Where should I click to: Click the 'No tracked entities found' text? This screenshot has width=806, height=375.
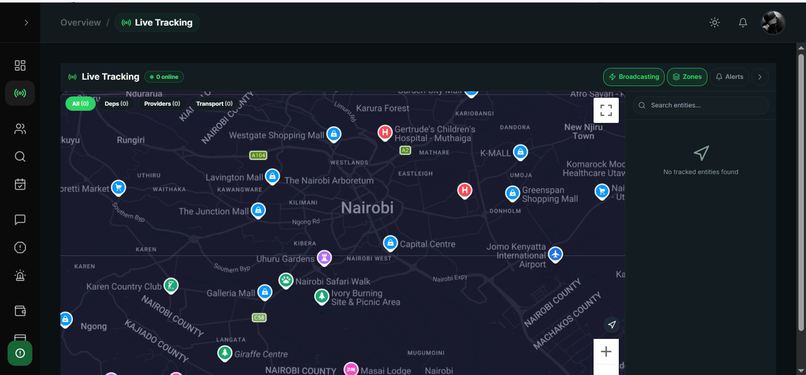(x=701, y=172)
